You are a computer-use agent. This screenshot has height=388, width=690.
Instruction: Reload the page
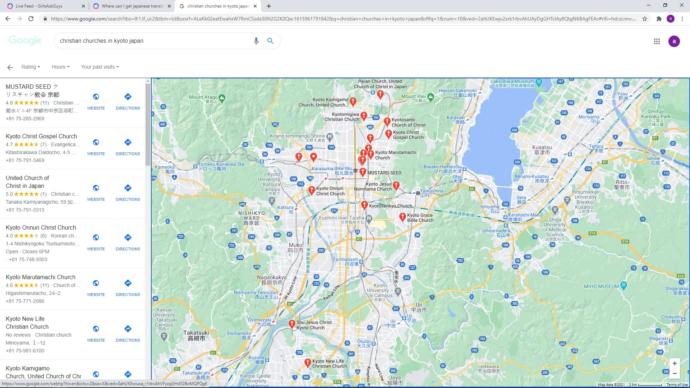pos(31,19)
